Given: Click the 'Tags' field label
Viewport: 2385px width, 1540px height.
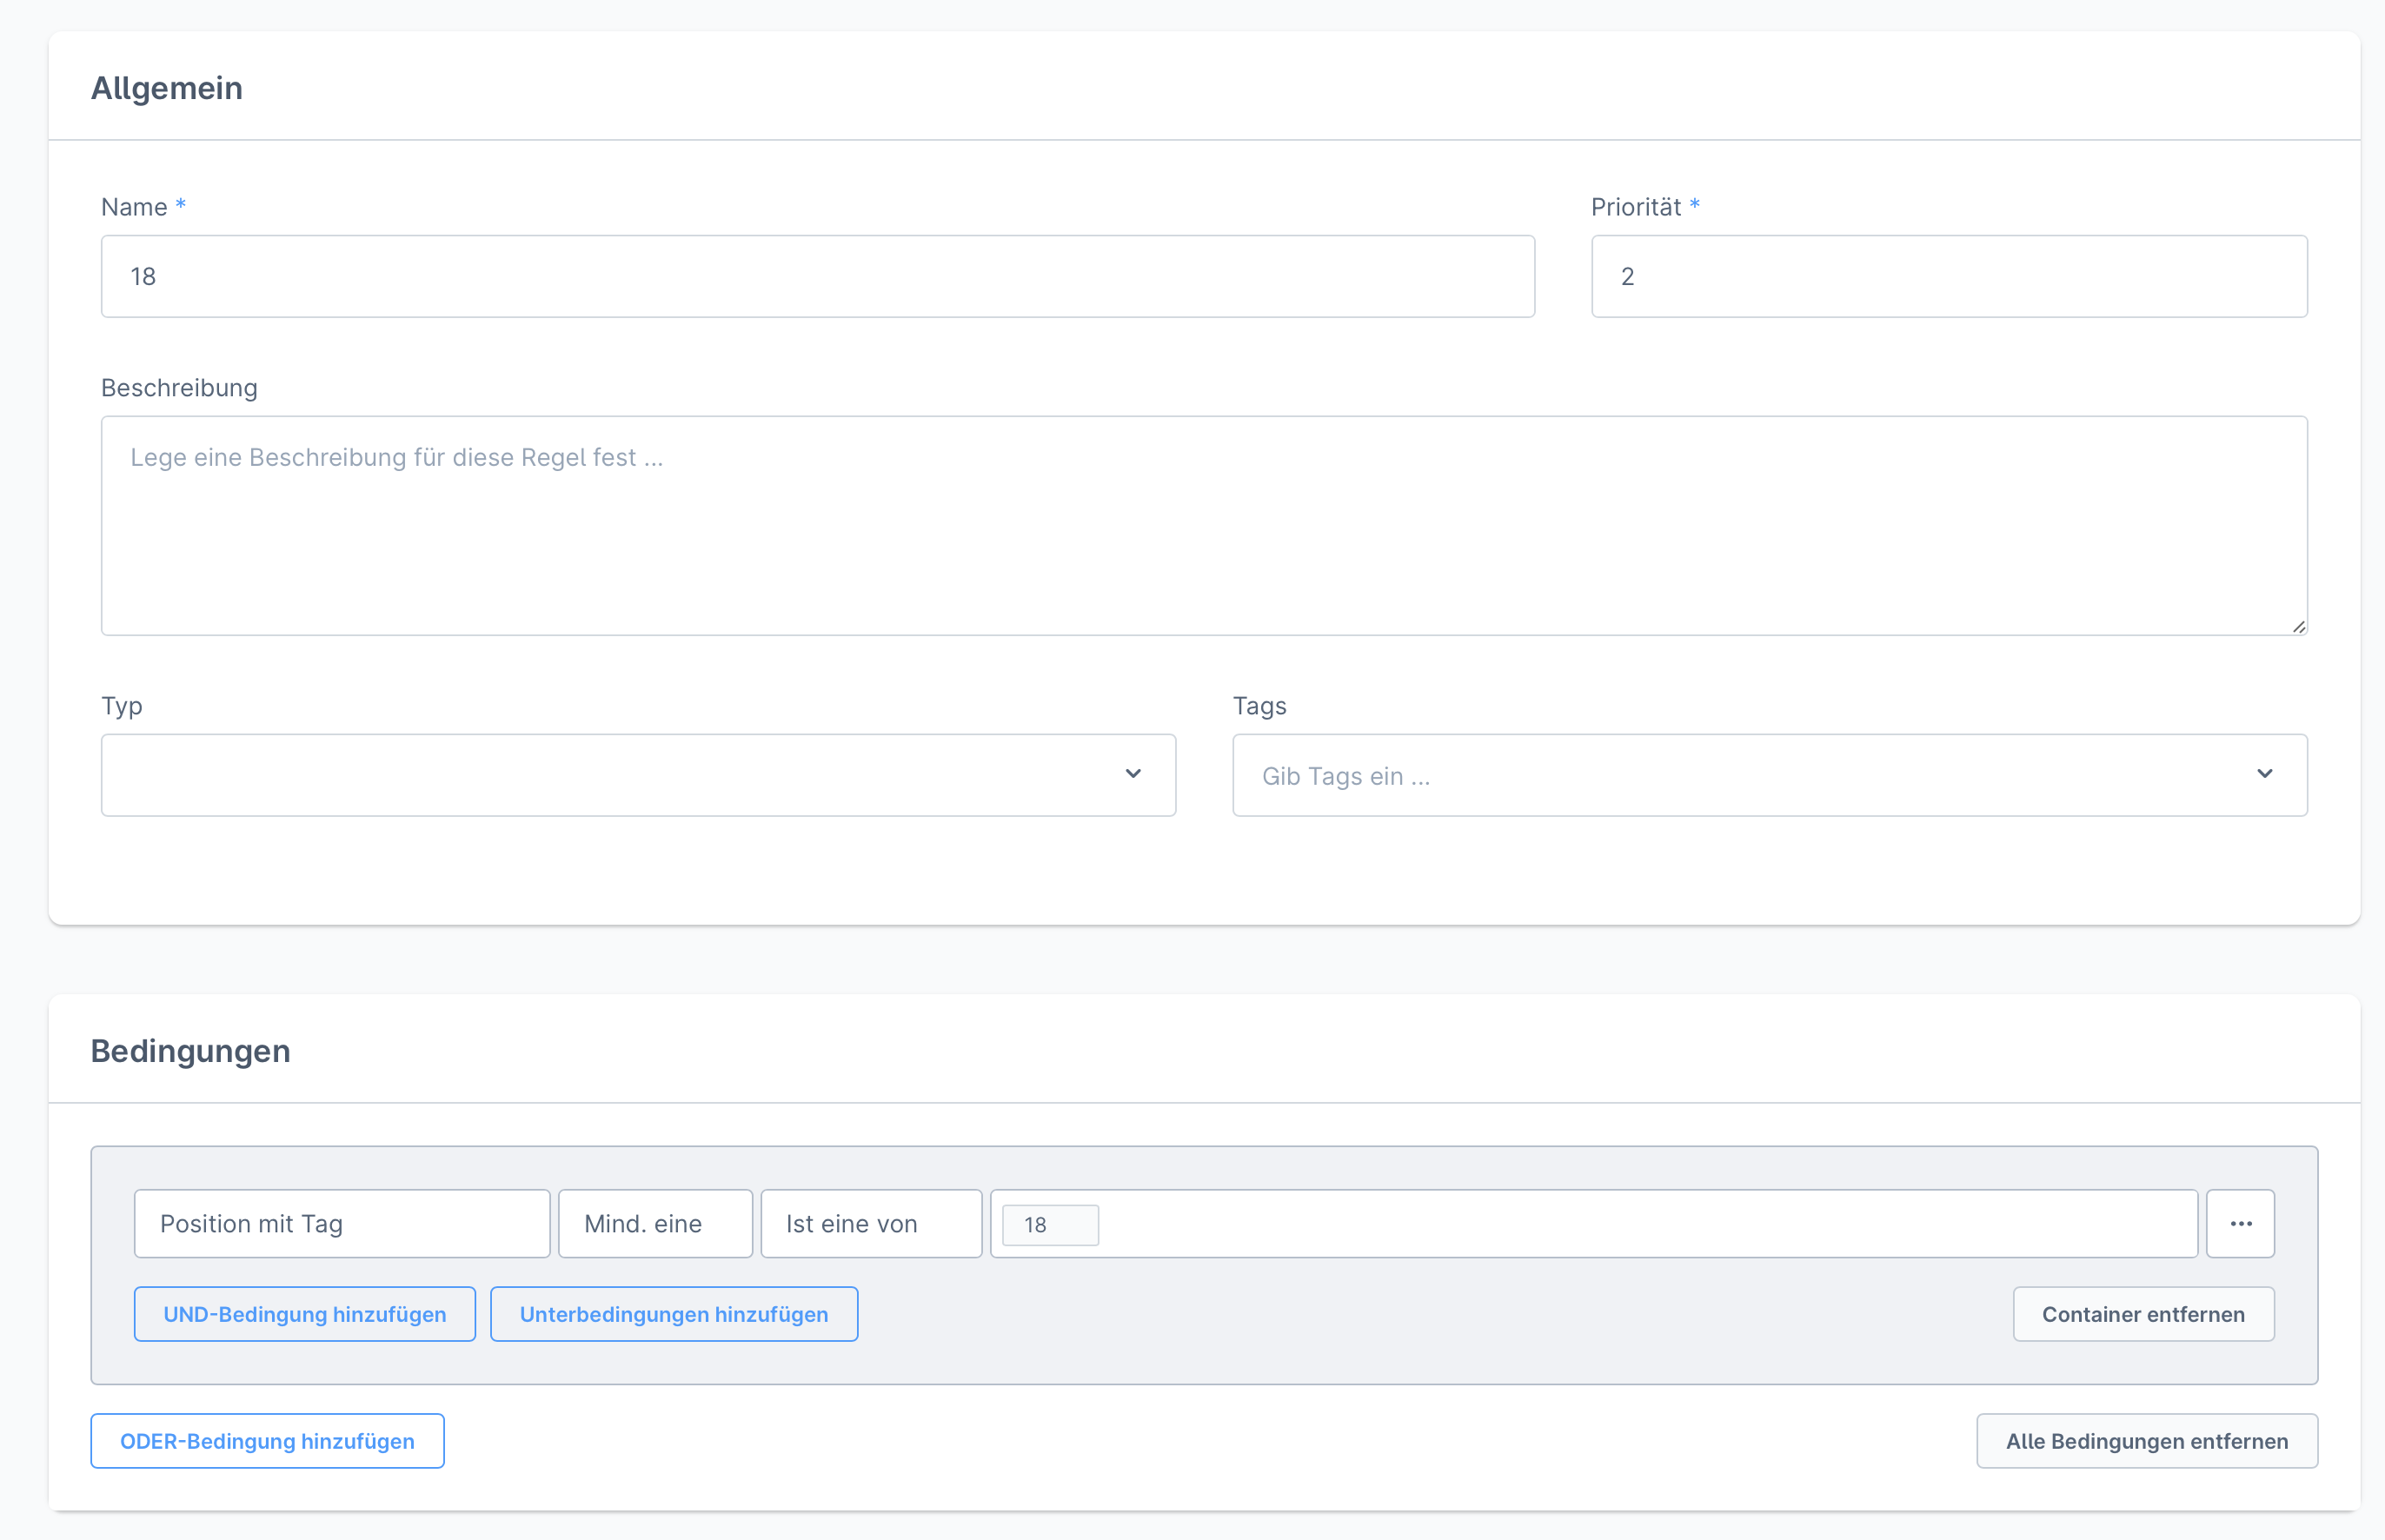Looking at the screenshot, I should [x=1259, y=706].
